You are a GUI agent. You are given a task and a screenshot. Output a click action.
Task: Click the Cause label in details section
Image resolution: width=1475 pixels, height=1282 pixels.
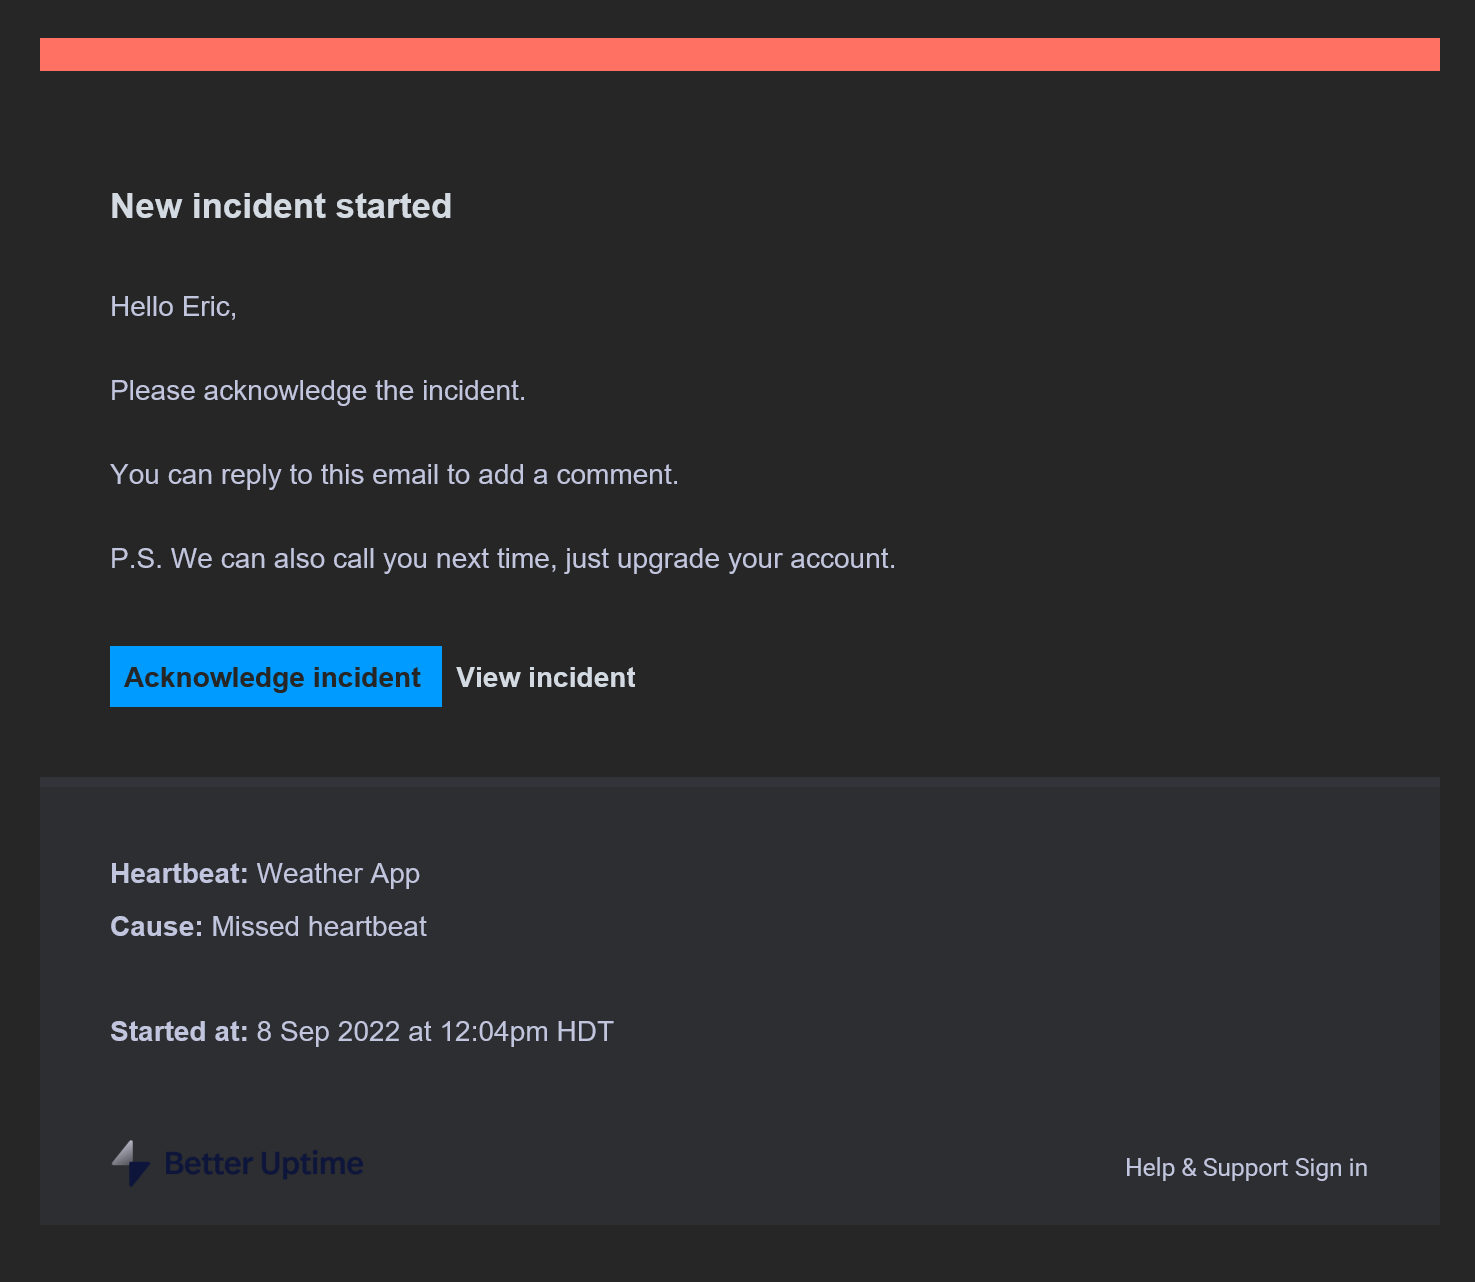(155, 926)
